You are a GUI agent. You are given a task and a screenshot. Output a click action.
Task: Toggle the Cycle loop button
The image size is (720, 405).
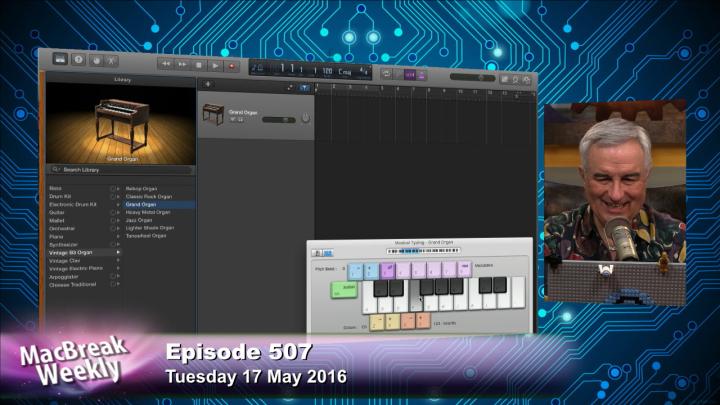click(387, 73)
